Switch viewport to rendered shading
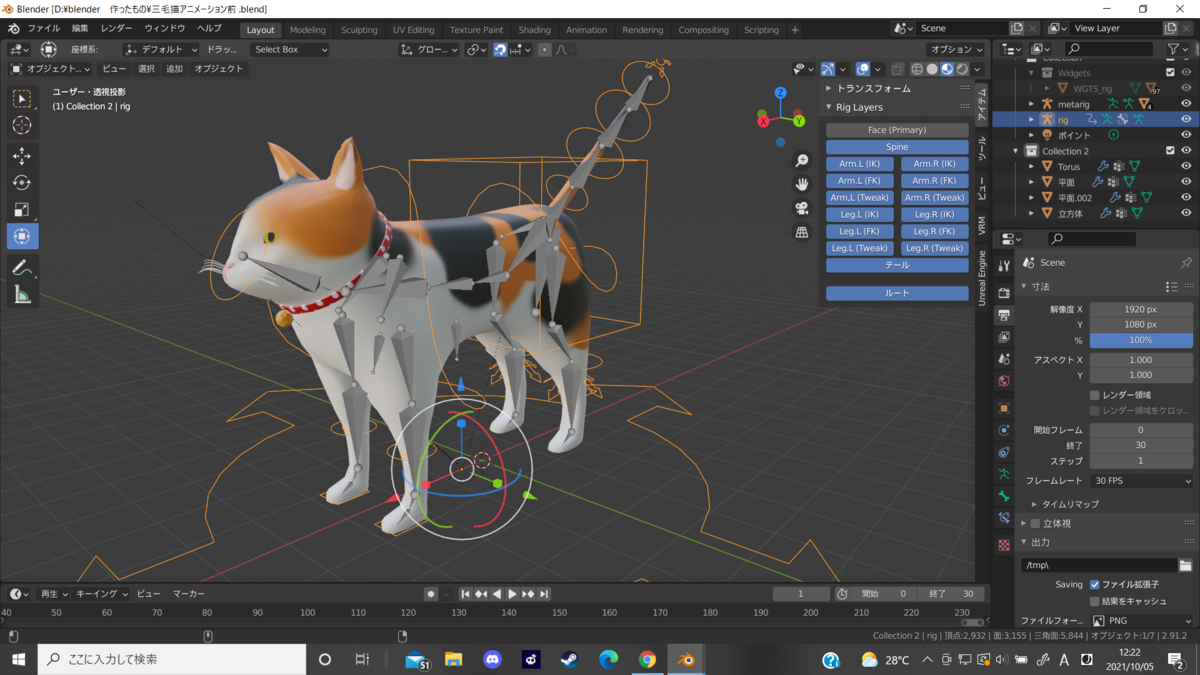Image resolution: width=1200 pixels, height=675 pixels. (962, 69)
